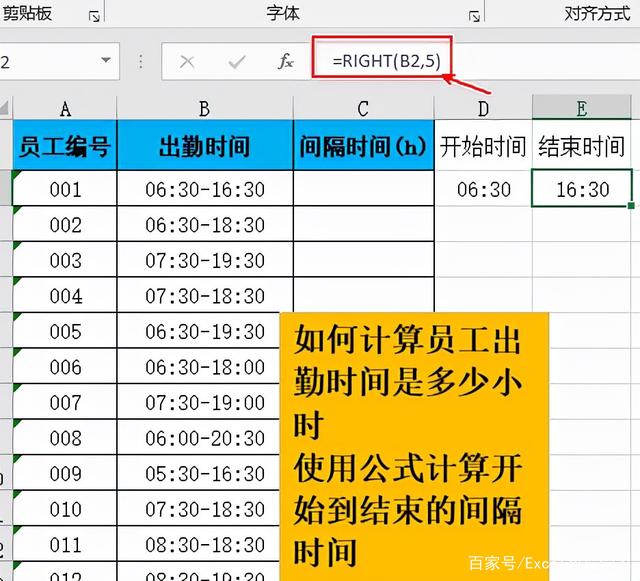640x581 pixels.
Task: Click employee number cell 004
Action: (65, 295)
